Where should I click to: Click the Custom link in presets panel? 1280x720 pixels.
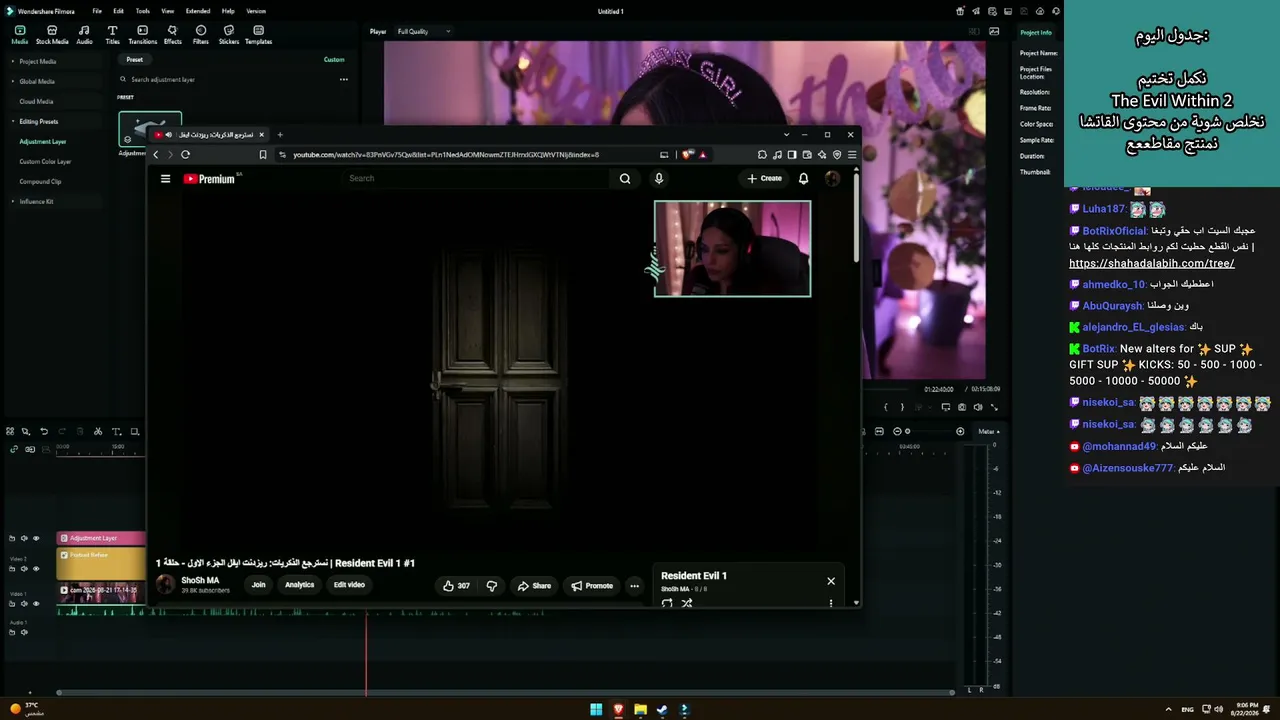coord(334,59)
